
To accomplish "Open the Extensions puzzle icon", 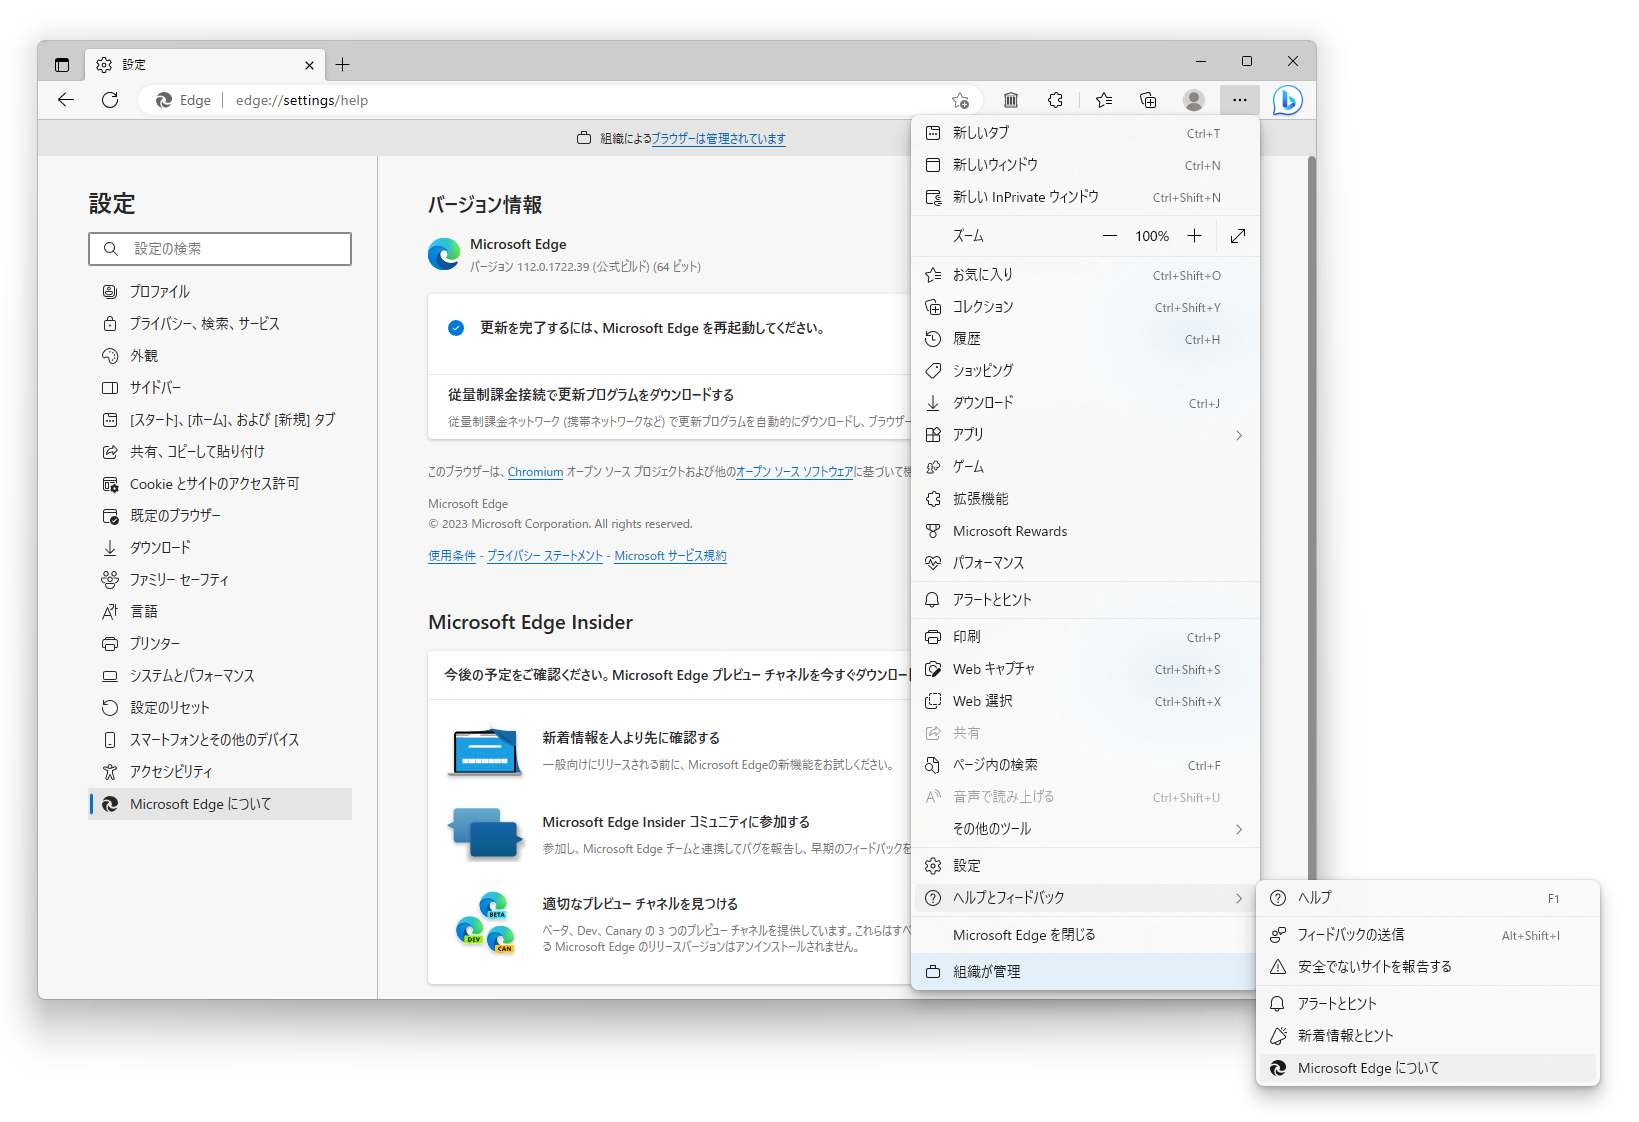I will (x=1055, y=100).
